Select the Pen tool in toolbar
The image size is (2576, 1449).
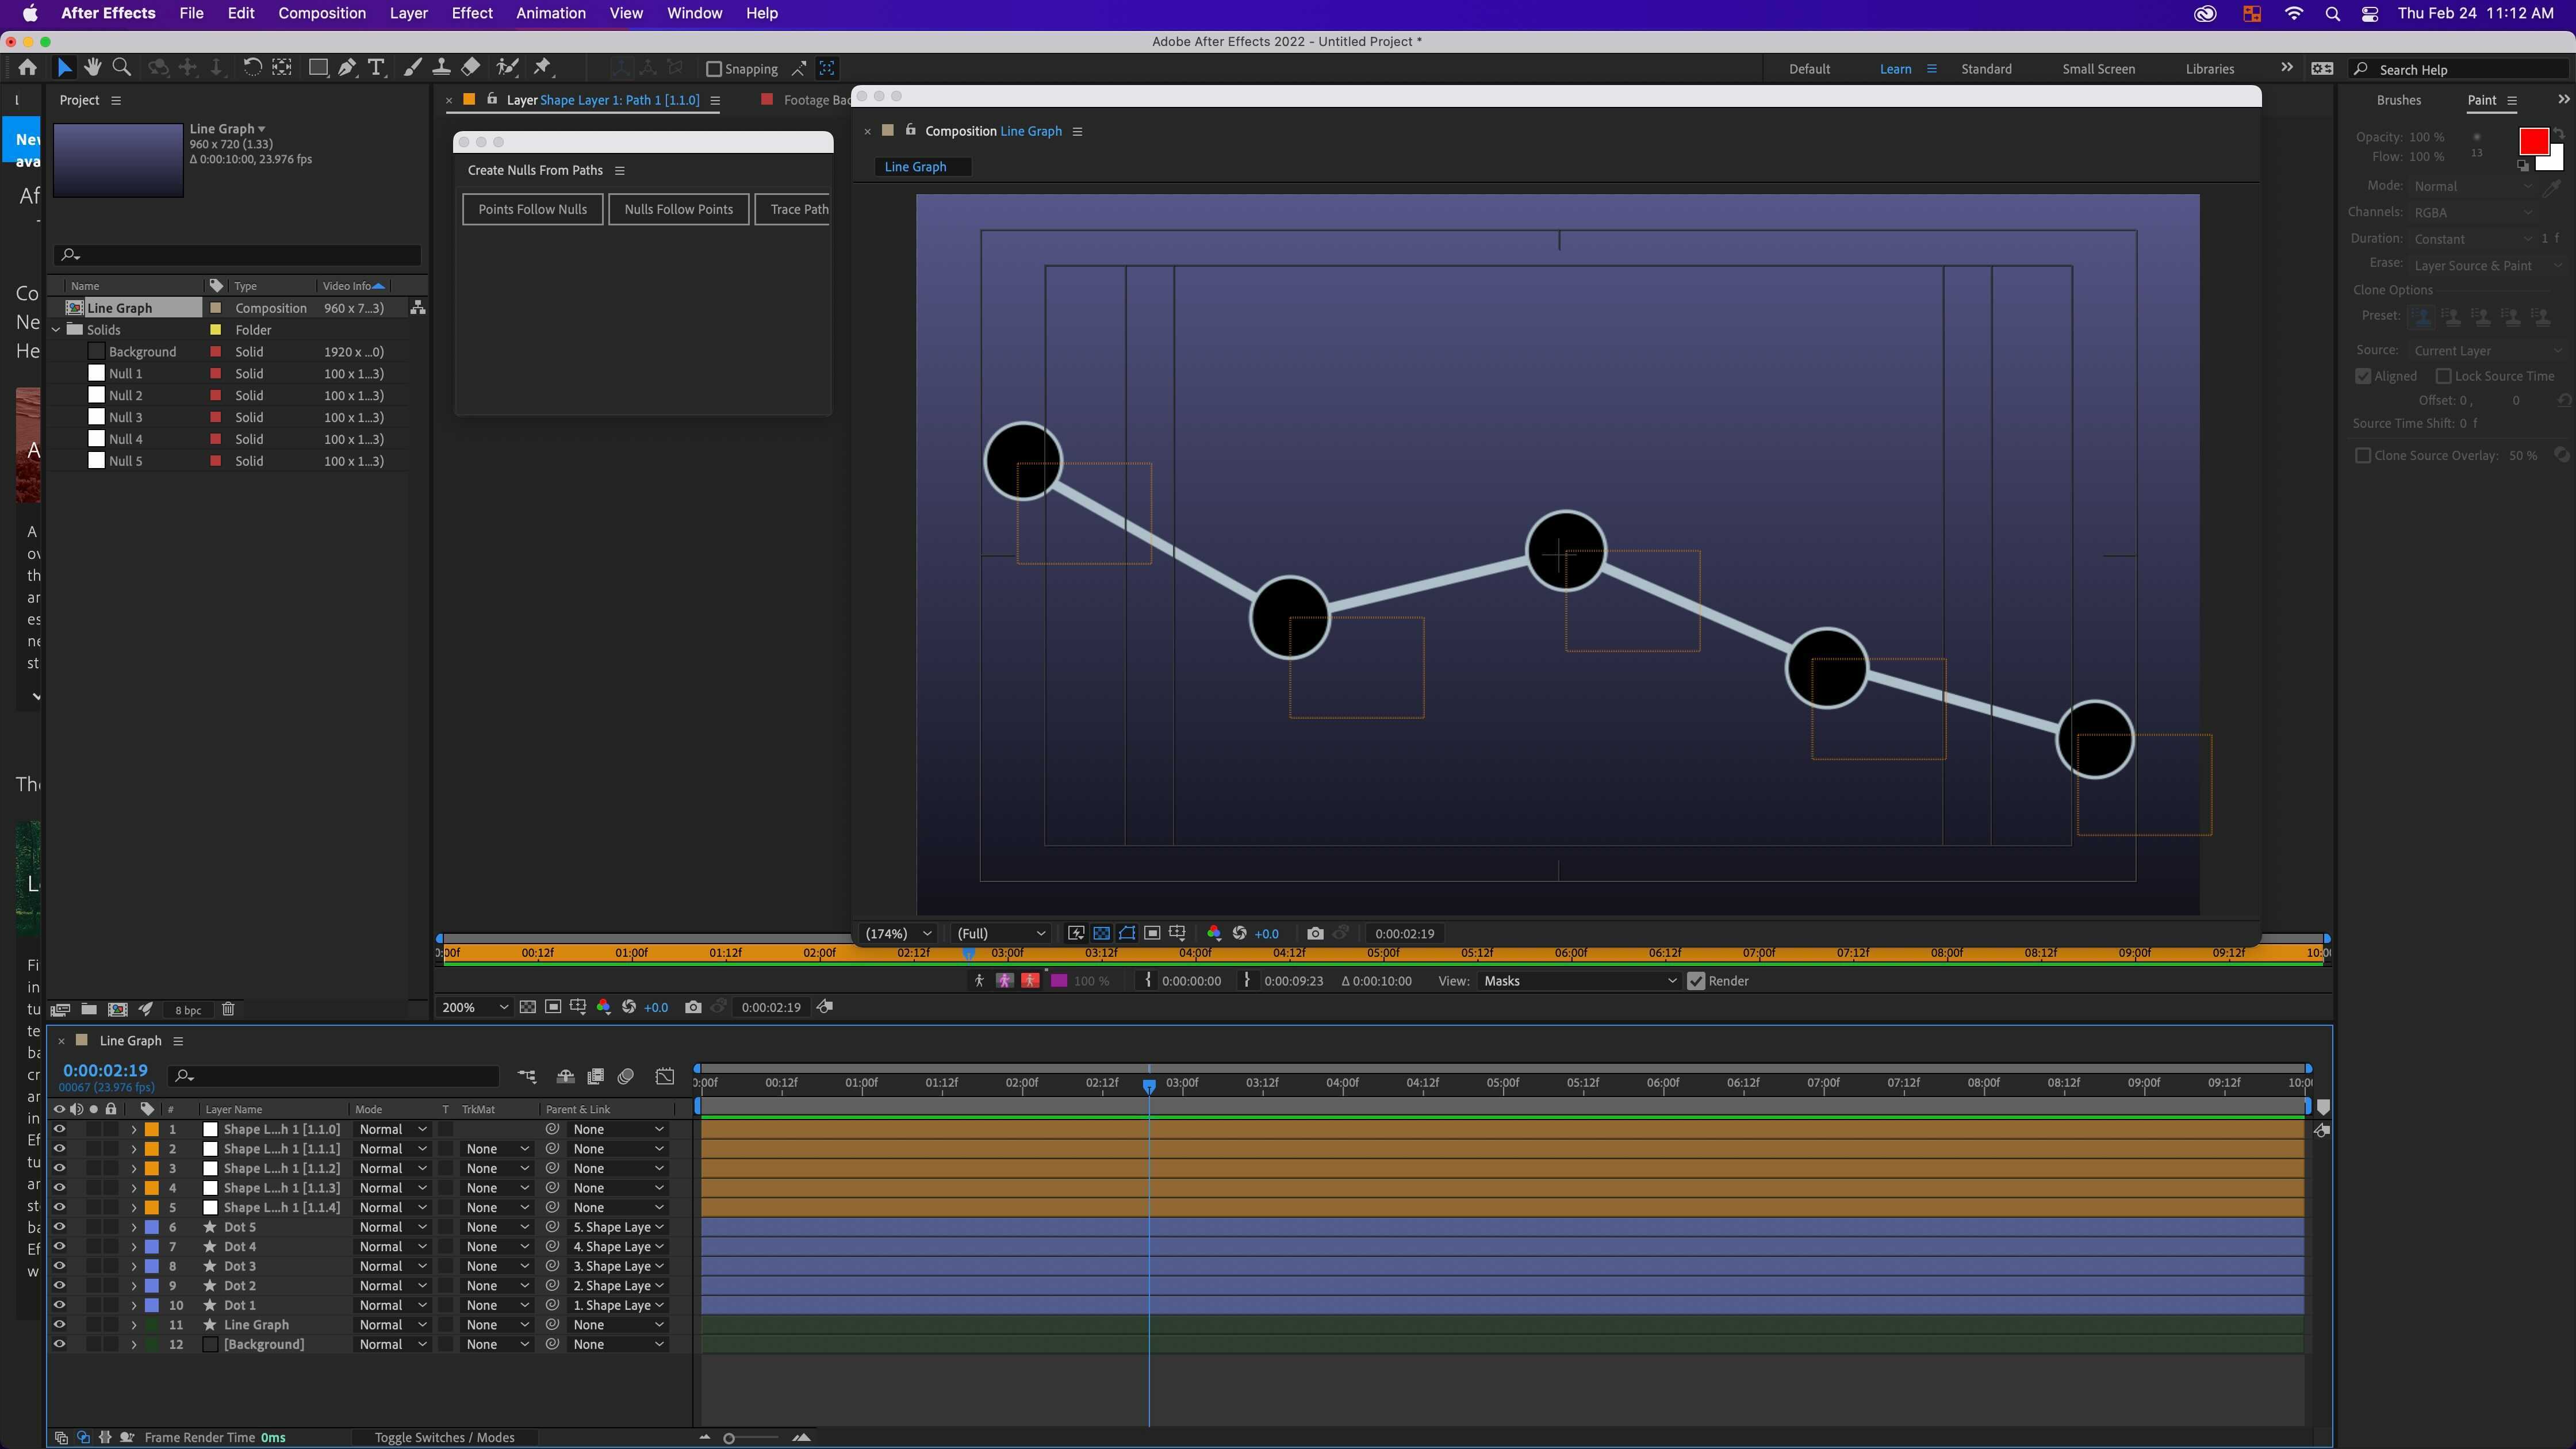347,68
